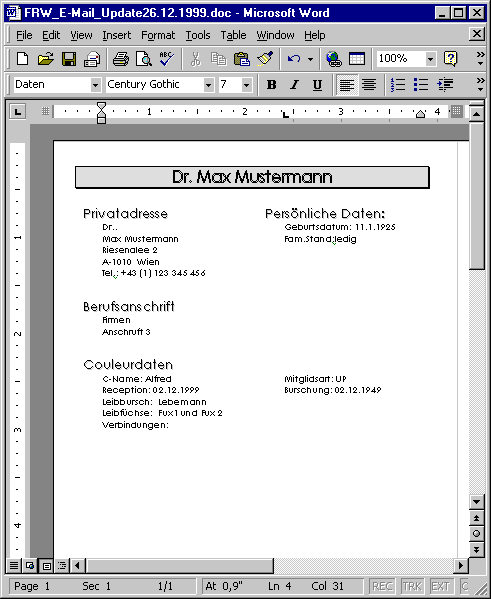Insert Hyperlink with globe icon

pos(334,59)
